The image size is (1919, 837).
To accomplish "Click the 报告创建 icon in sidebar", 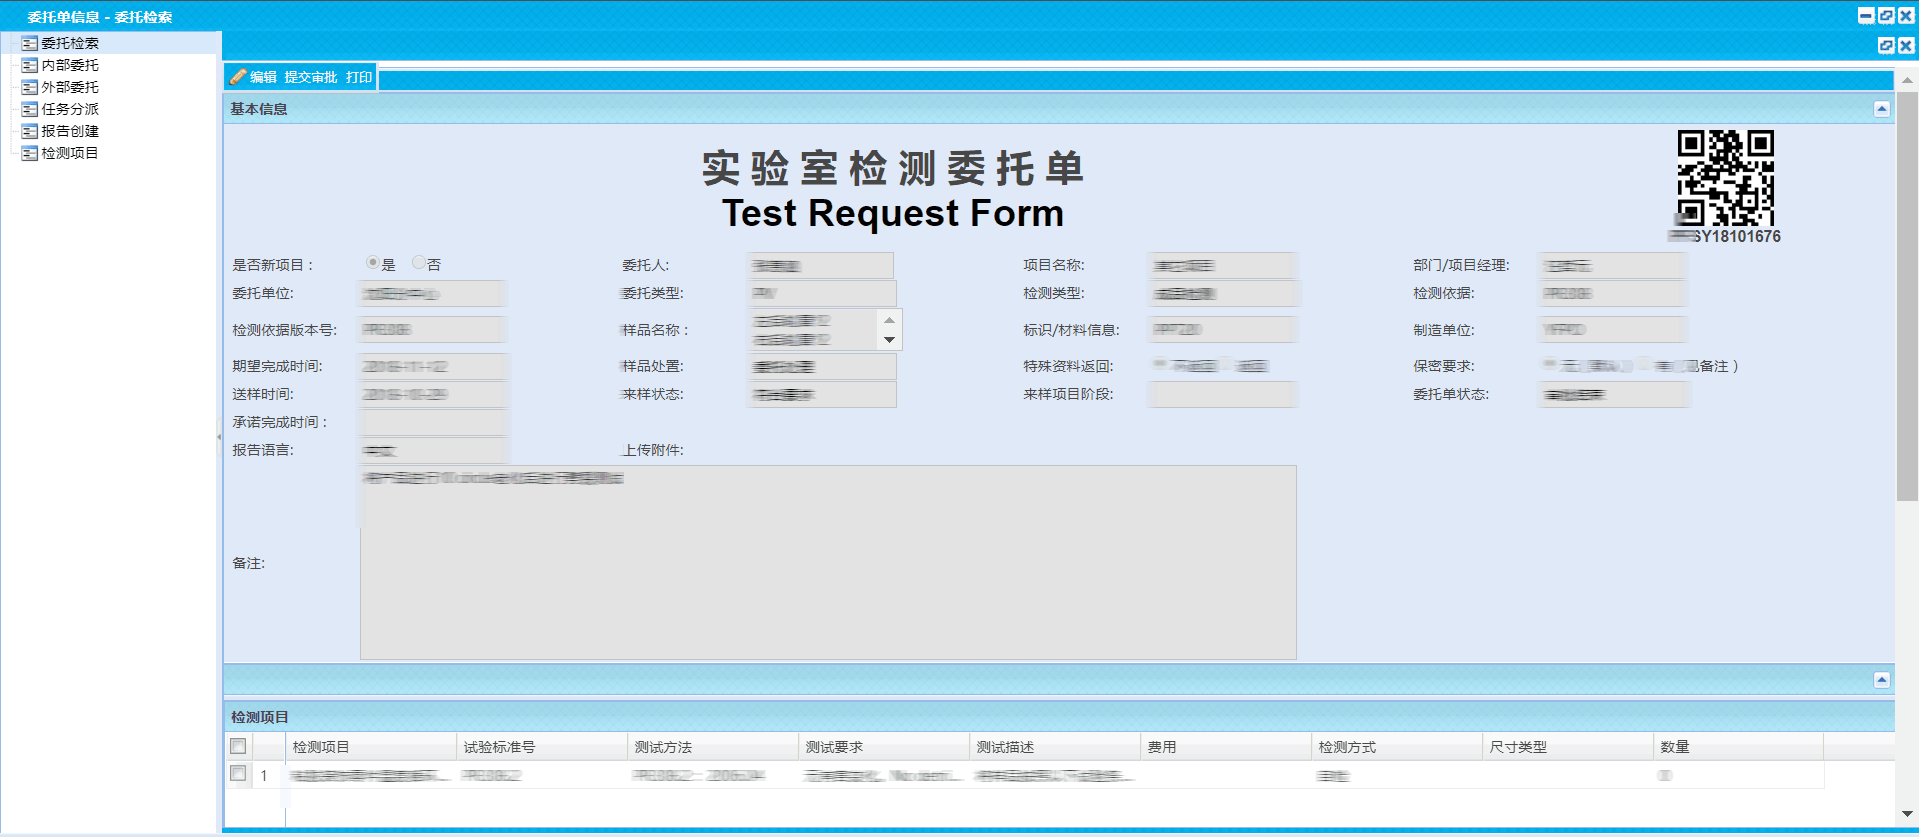I will pos(30,131).
